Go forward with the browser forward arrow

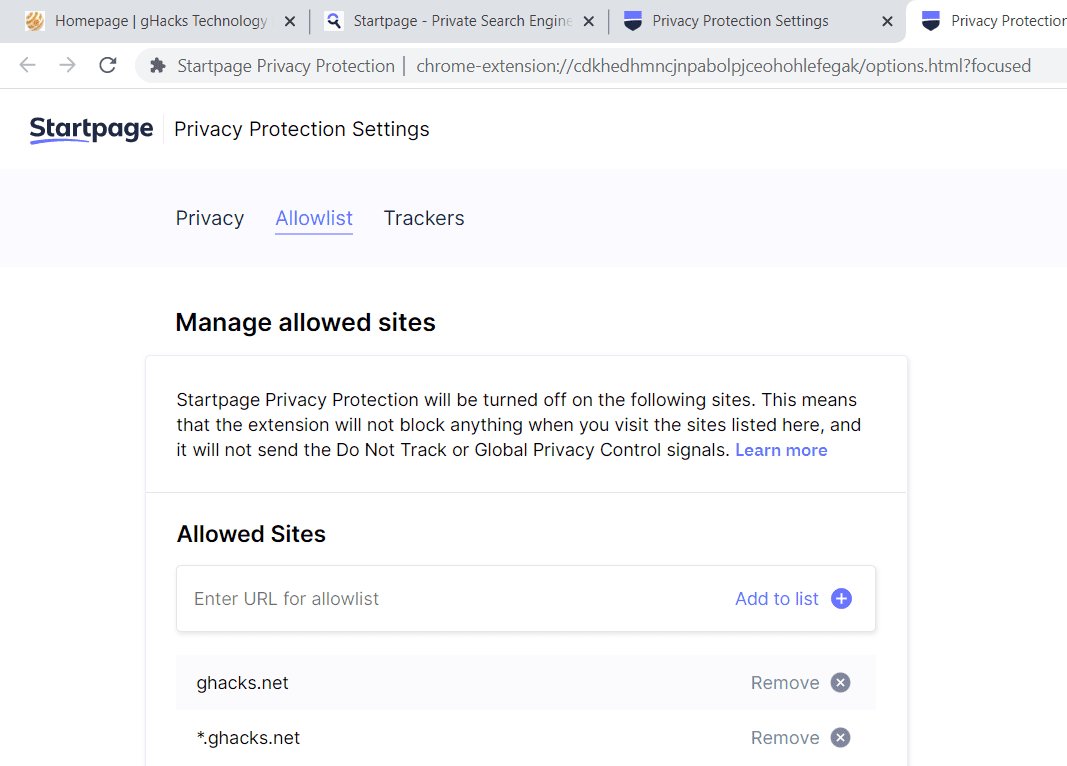[x=67, y=65]
